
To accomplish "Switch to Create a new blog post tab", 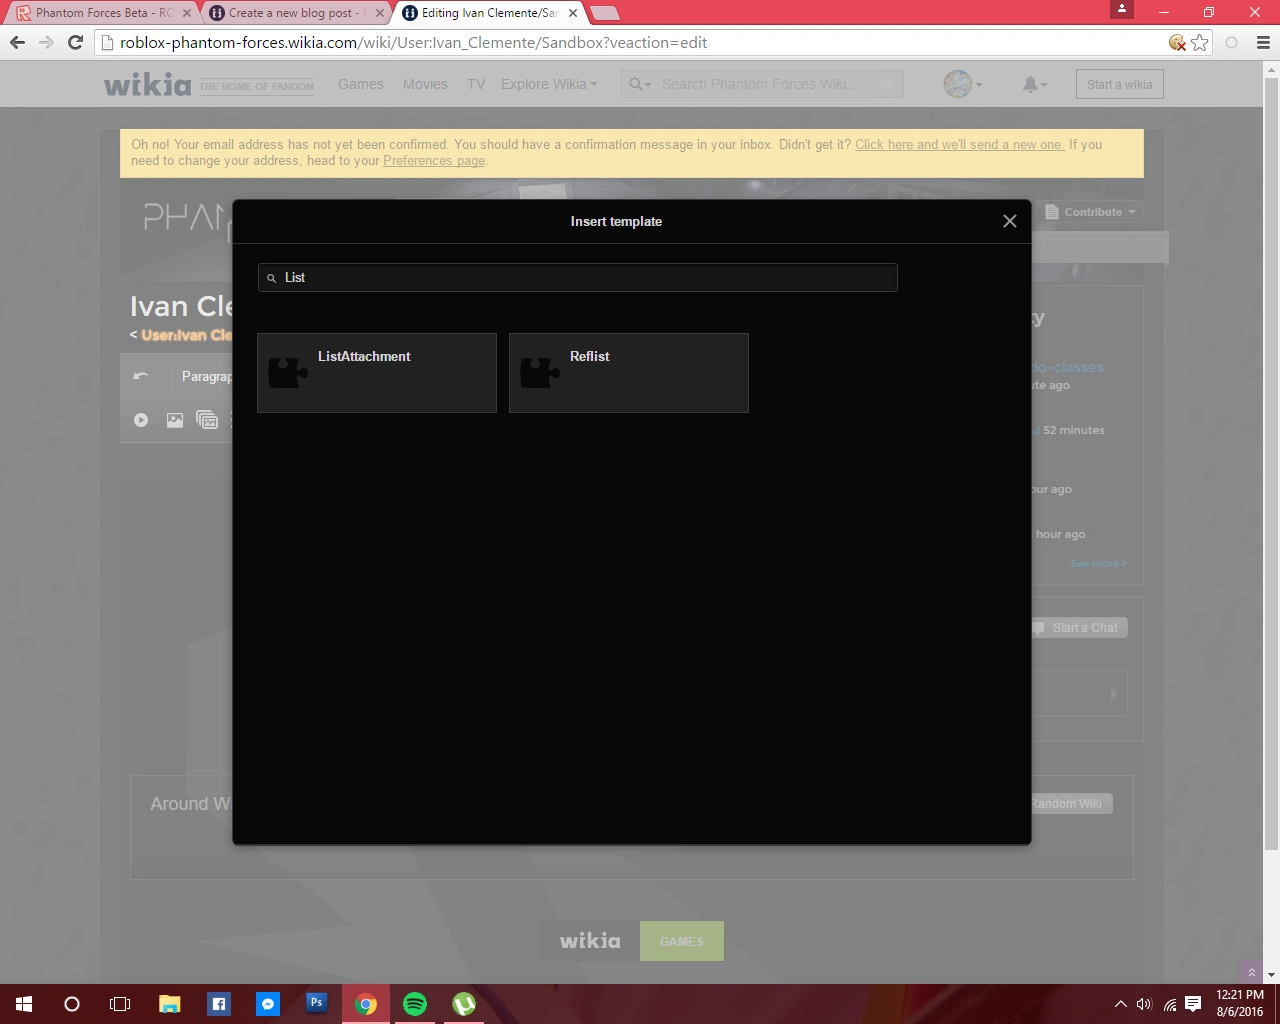I will pos(295,13).
